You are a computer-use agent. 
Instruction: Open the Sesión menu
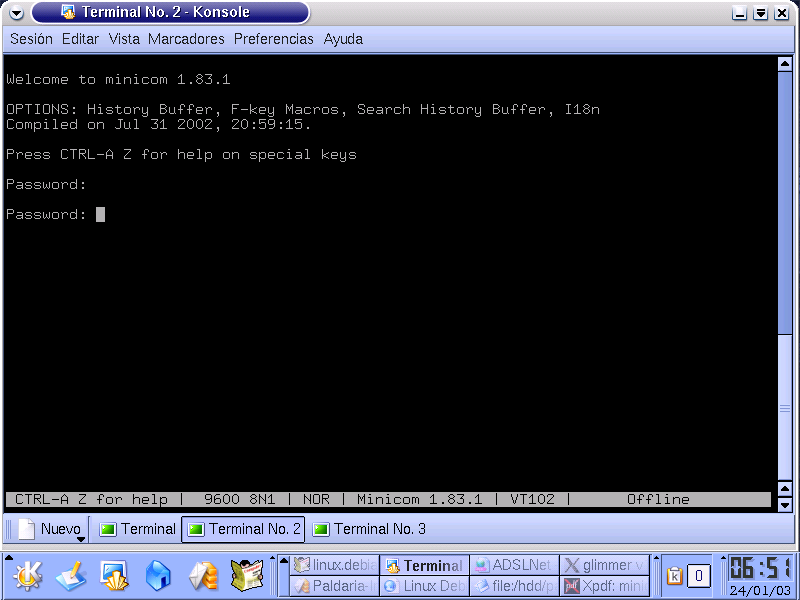click(x=31, y=39)
